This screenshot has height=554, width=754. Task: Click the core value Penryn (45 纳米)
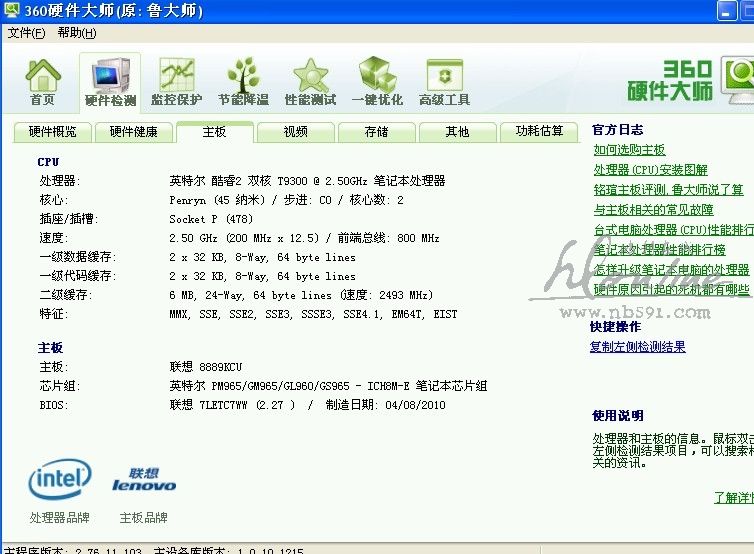pos(287,200)
